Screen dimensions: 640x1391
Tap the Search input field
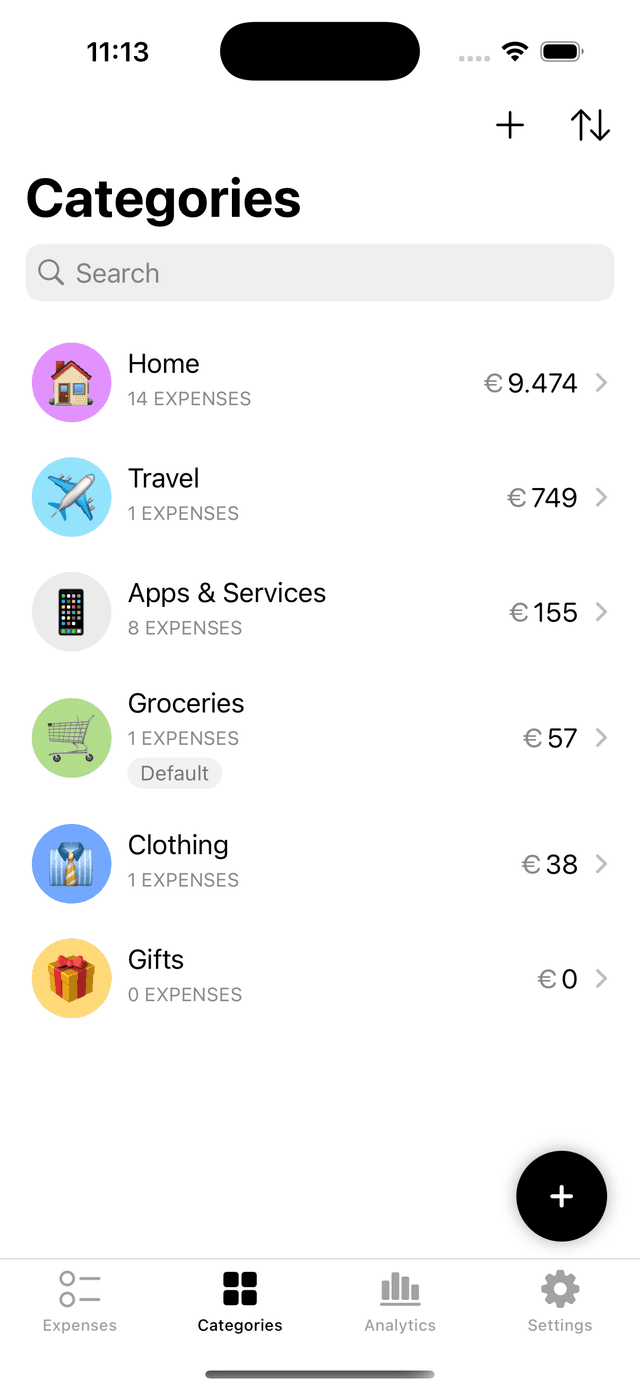click(320, 272)
